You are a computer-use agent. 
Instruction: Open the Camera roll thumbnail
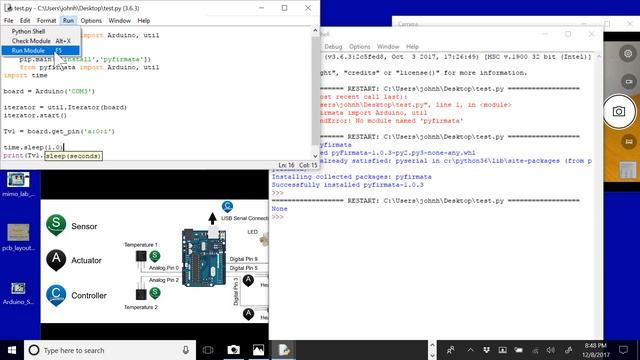[x=627, y=170]
